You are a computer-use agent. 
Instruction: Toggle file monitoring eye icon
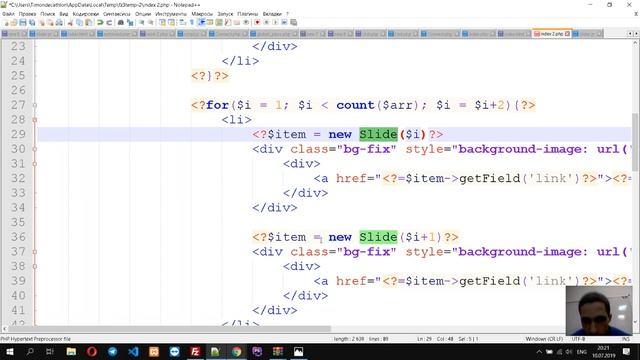click(x=246, y=22)
